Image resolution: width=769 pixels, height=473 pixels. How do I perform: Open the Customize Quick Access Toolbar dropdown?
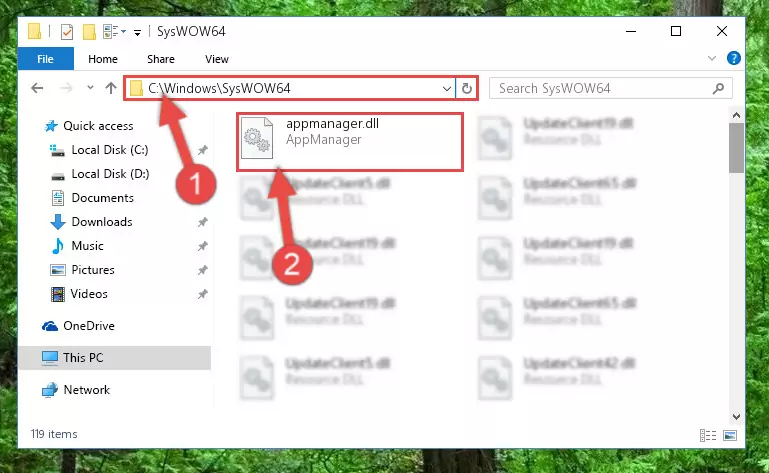coord(137,33)
